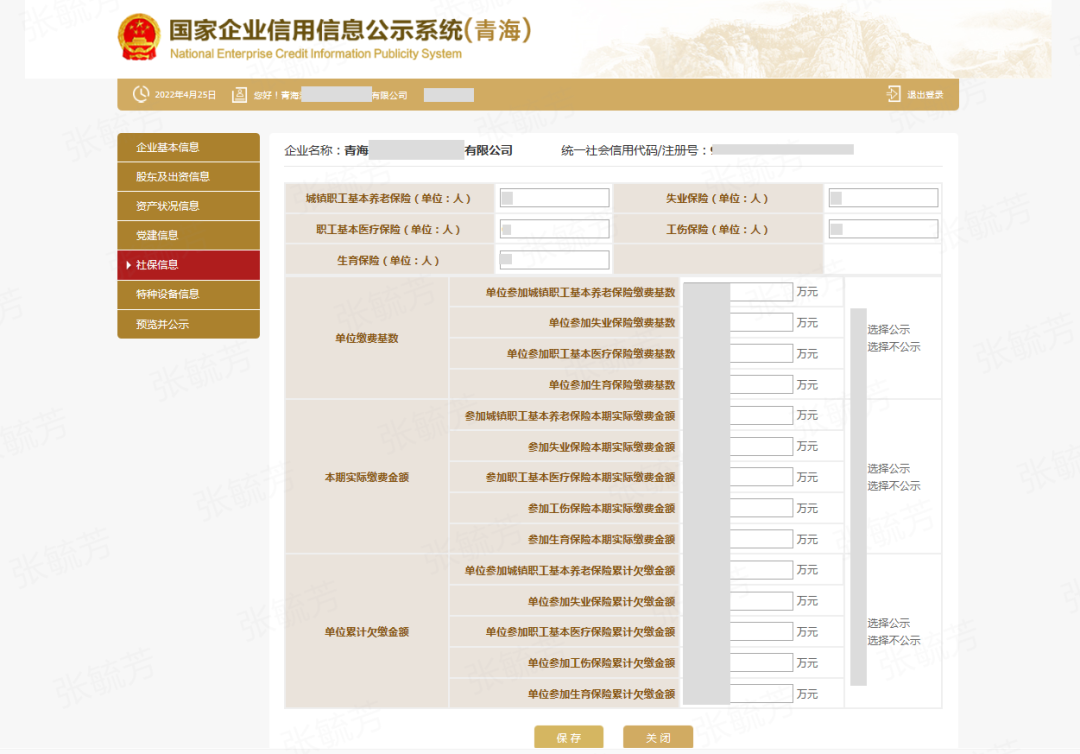Image resolution: width=1080 pixels, height=754 pixels.
Task: Choose 选择不公示 for 单位缴费基数 group
Action: 893,346
